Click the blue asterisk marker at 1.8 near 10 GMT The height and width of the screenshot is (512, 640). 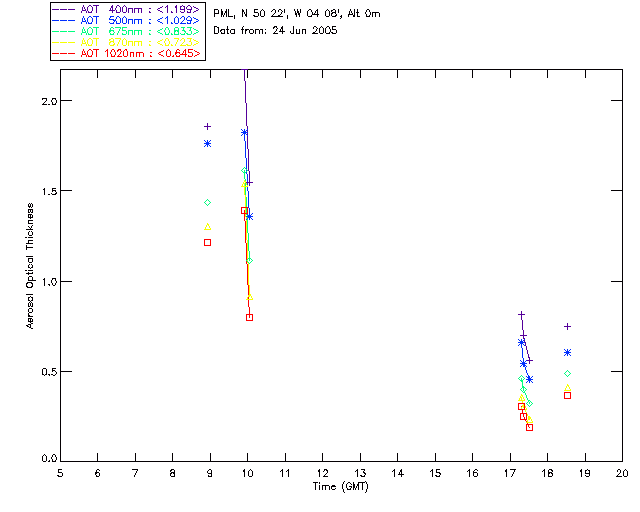point(244,133)
